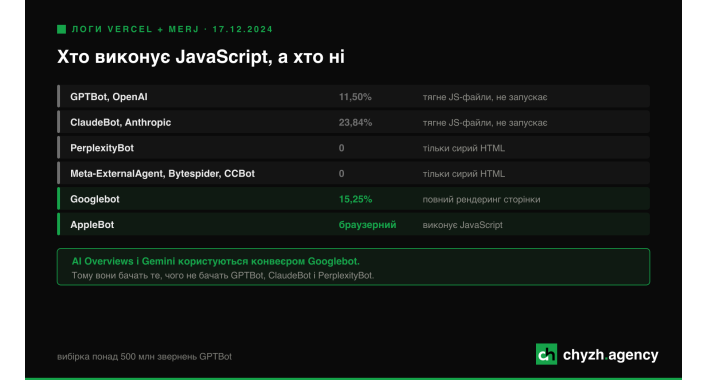Image resolution: width=708 pixels, height=380 pixels.
Task: Click the green 15,25% value
Action: tap(355, 199)
